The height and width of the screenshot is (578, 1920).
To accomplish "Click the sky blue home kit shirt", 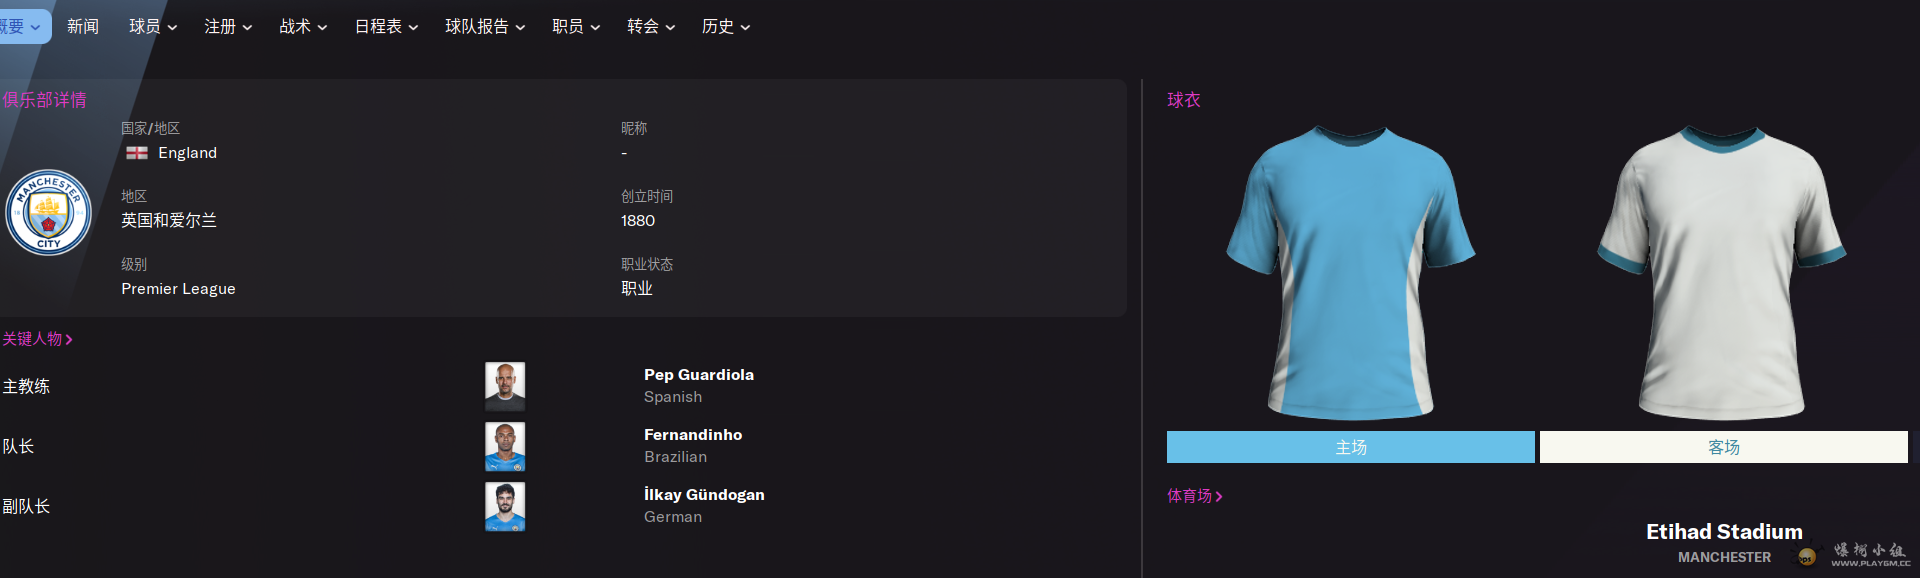I will [1350, 272].
